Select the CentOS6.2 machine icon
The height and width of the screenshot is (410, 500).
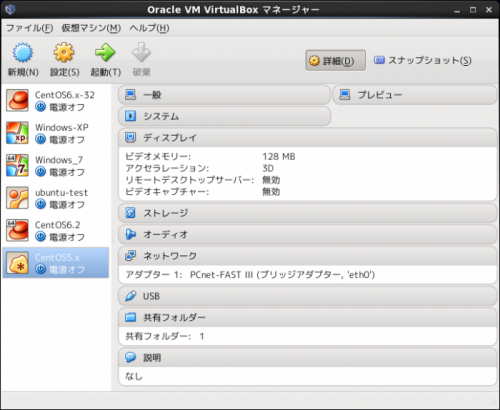point(17,230)
